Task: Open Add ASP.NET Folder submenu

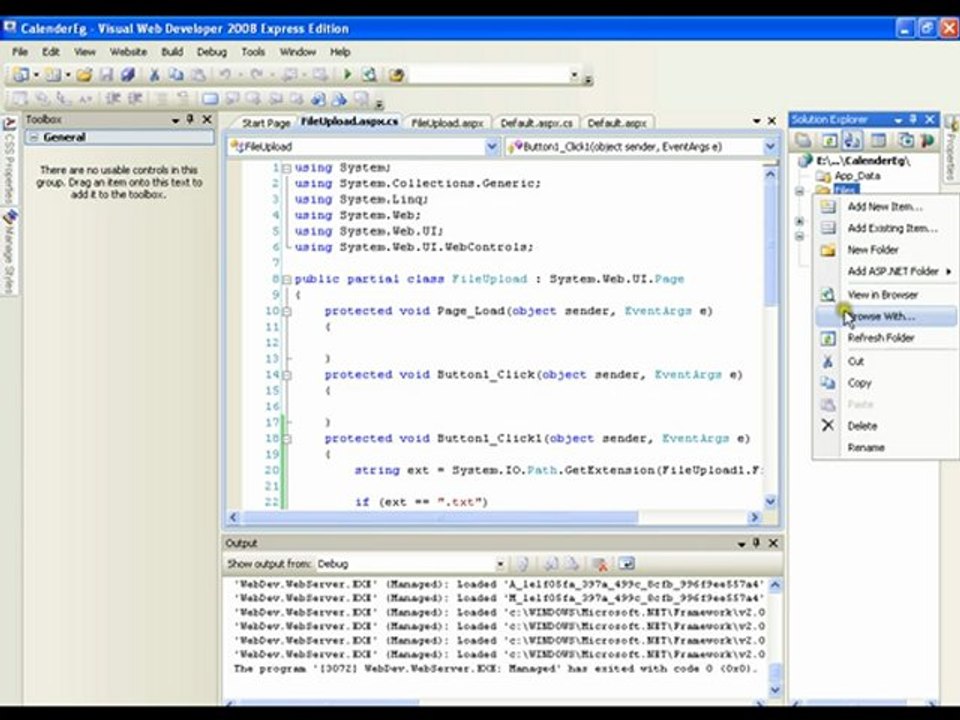Action: (885, 271)
